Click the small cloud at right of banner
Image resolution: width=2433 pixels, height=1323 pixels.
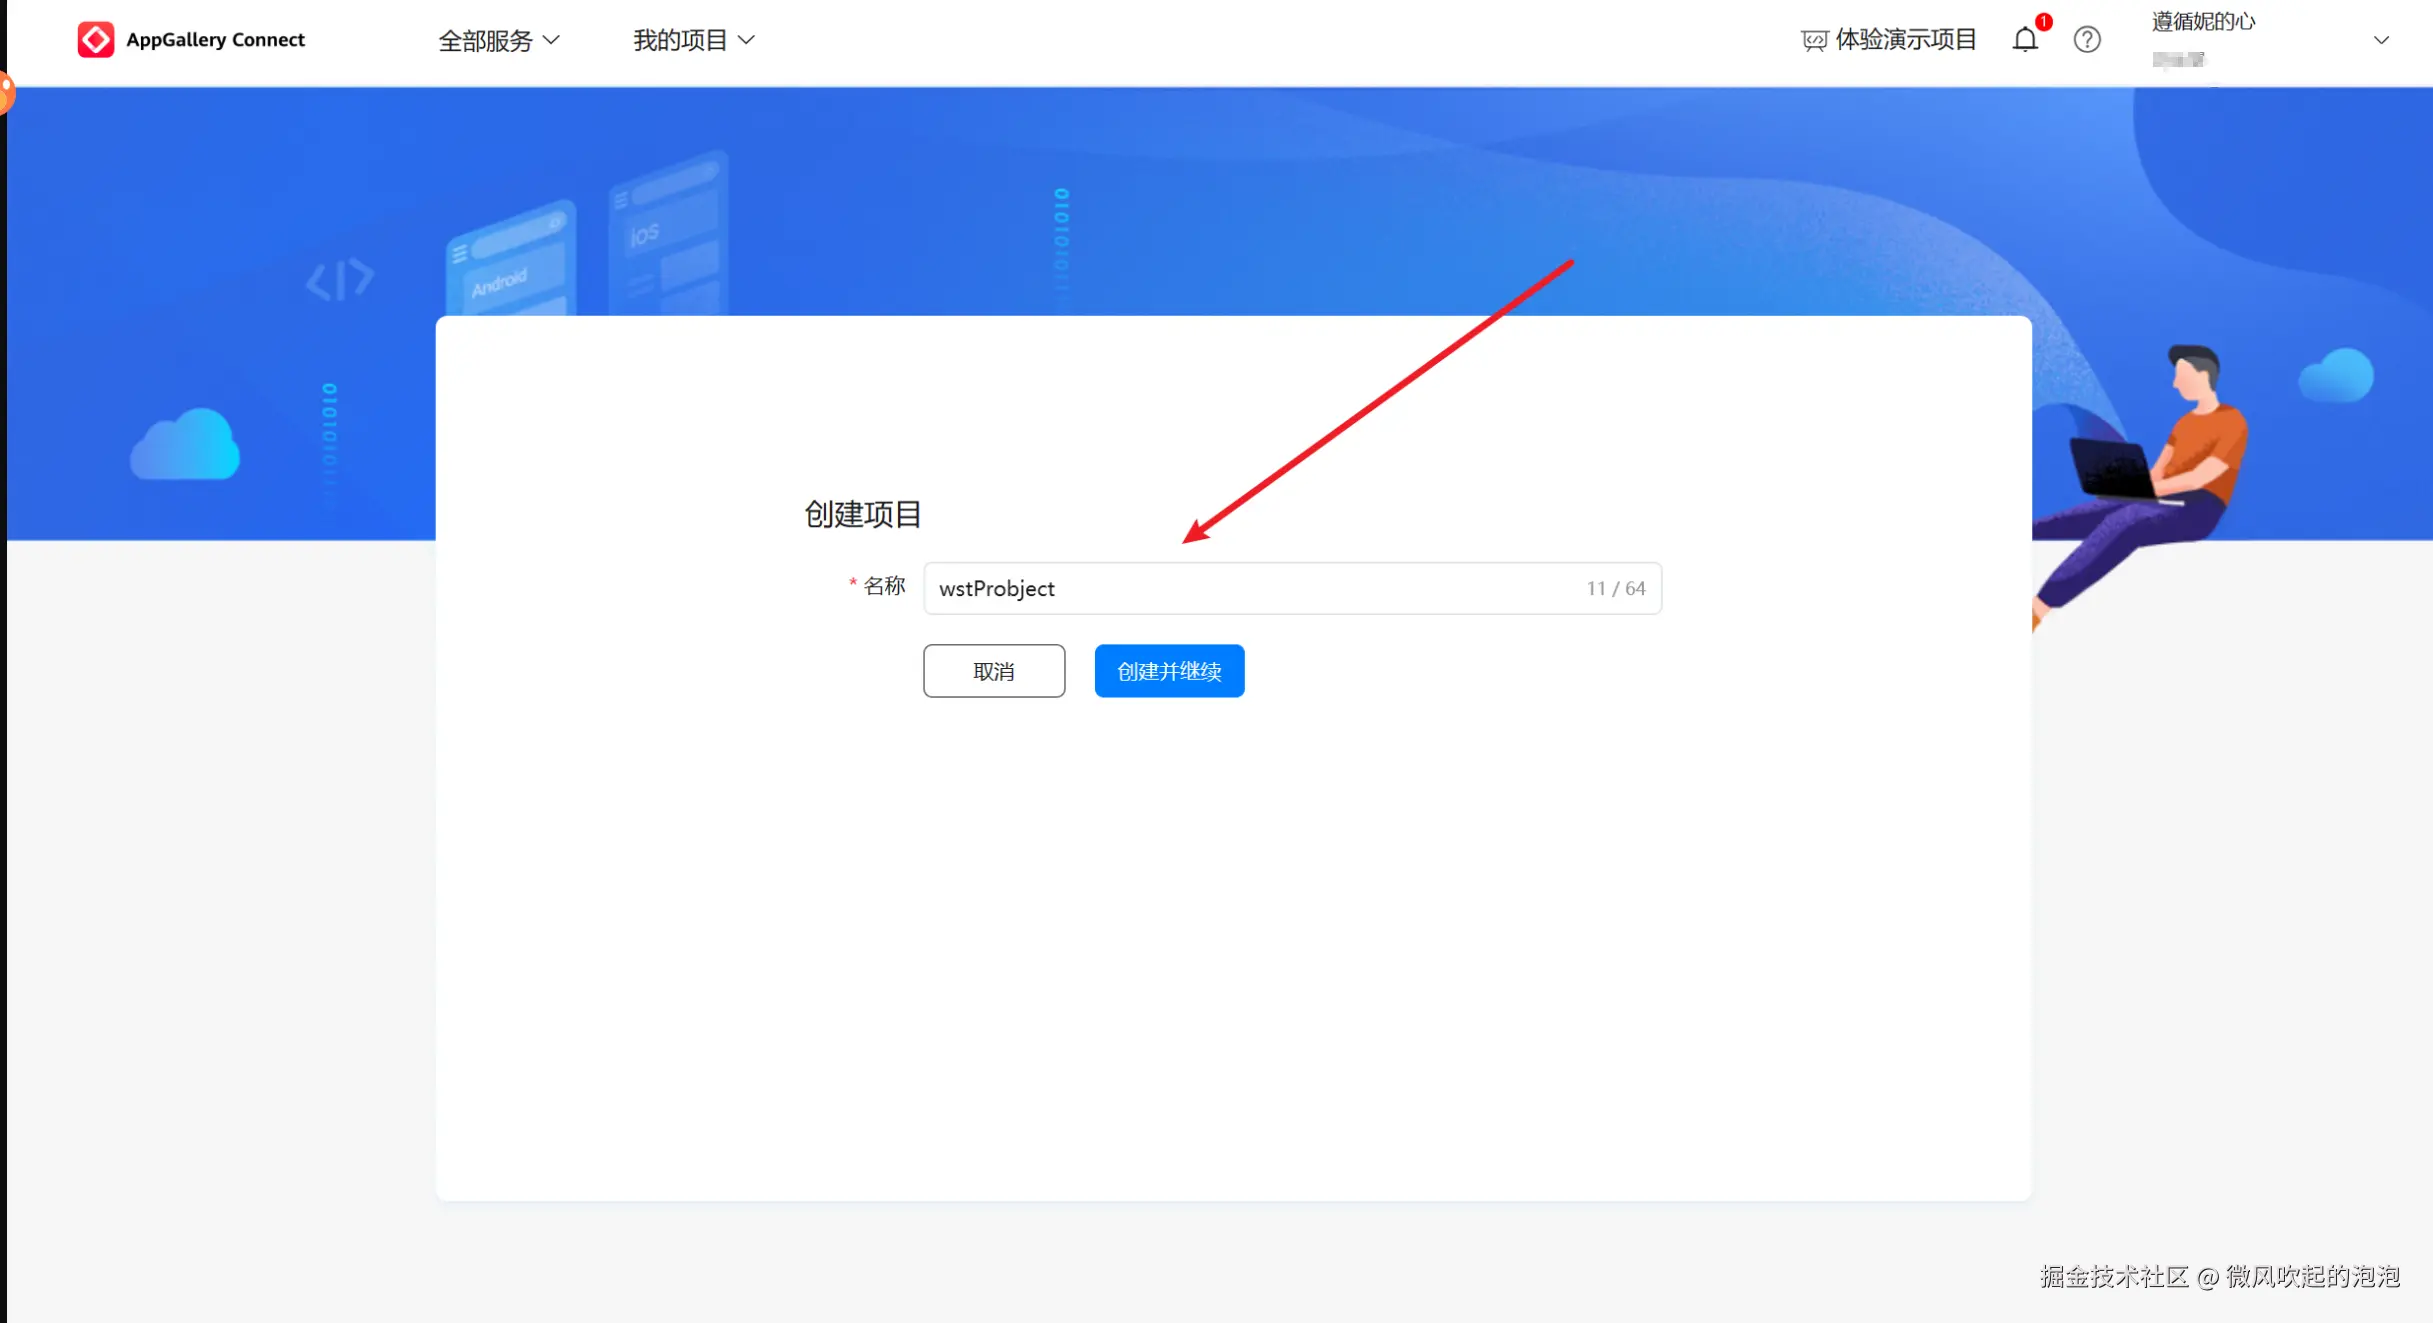[x=2336, y=377]
